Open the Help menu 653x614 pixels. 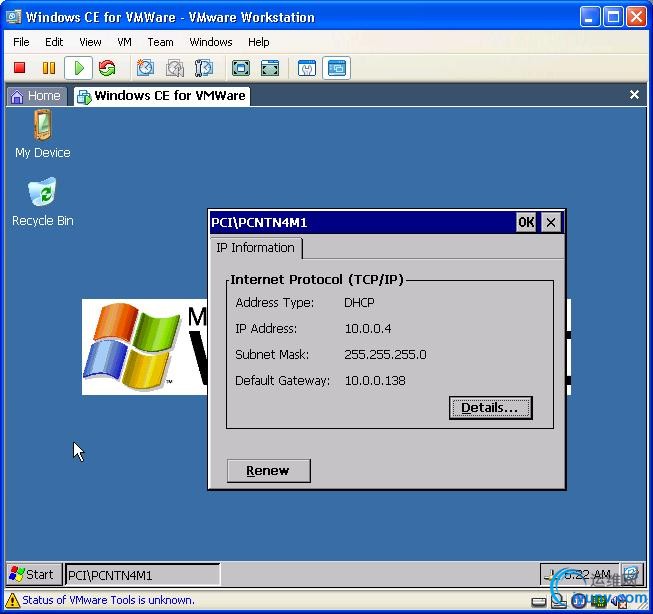(x=259, y=42)
